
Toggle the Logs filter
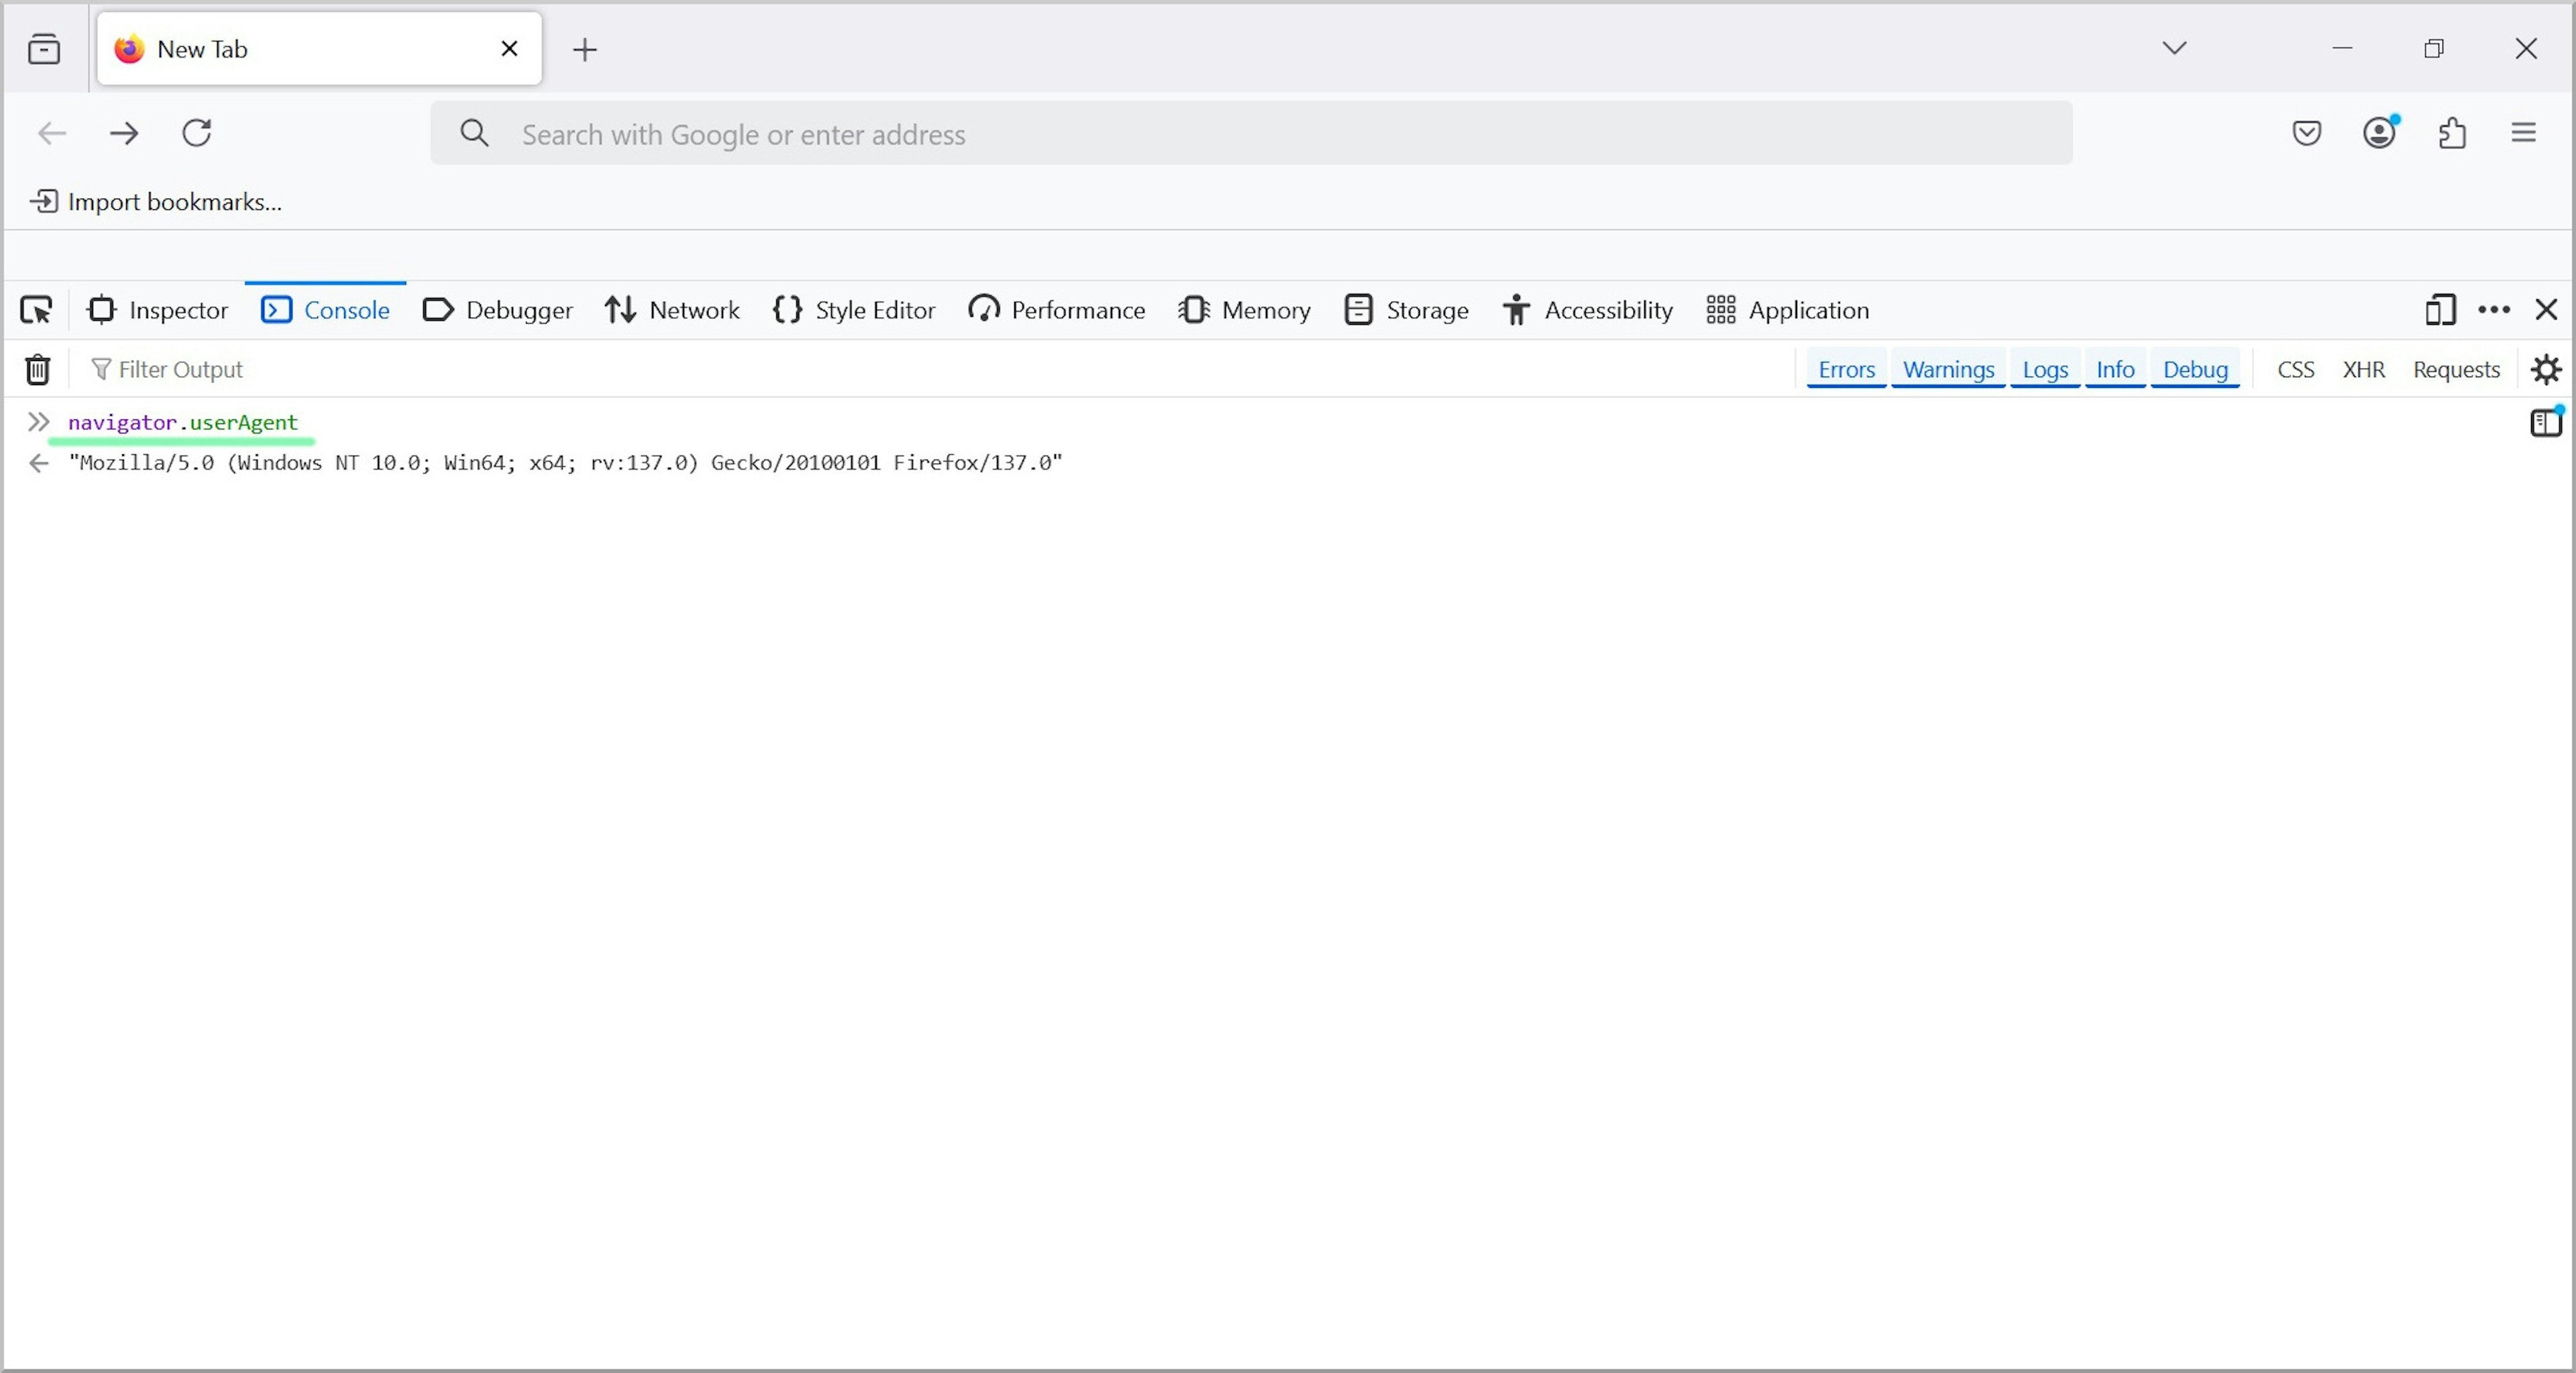coord(2045,369)
